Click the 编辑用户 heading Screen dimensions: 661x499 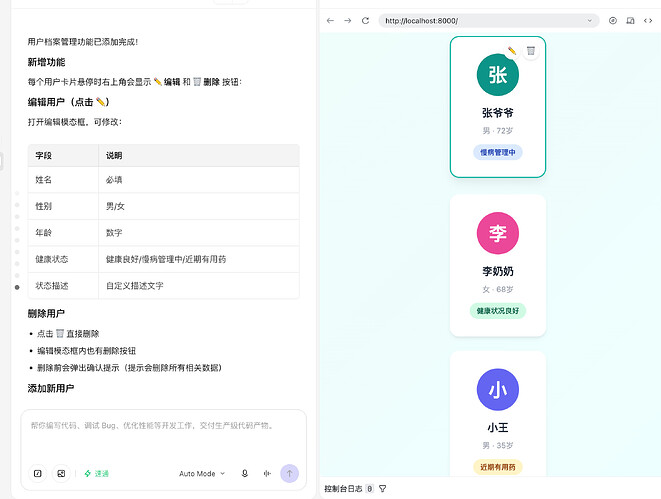click(69, 102)
